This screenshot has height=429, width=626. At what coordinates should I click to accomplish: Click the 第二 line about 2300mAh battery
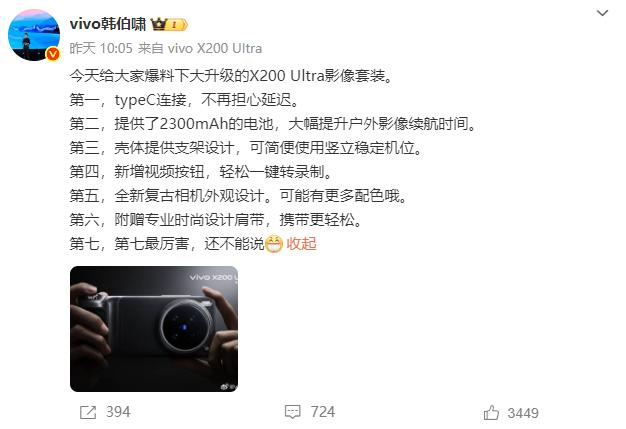tap(274, 124)
